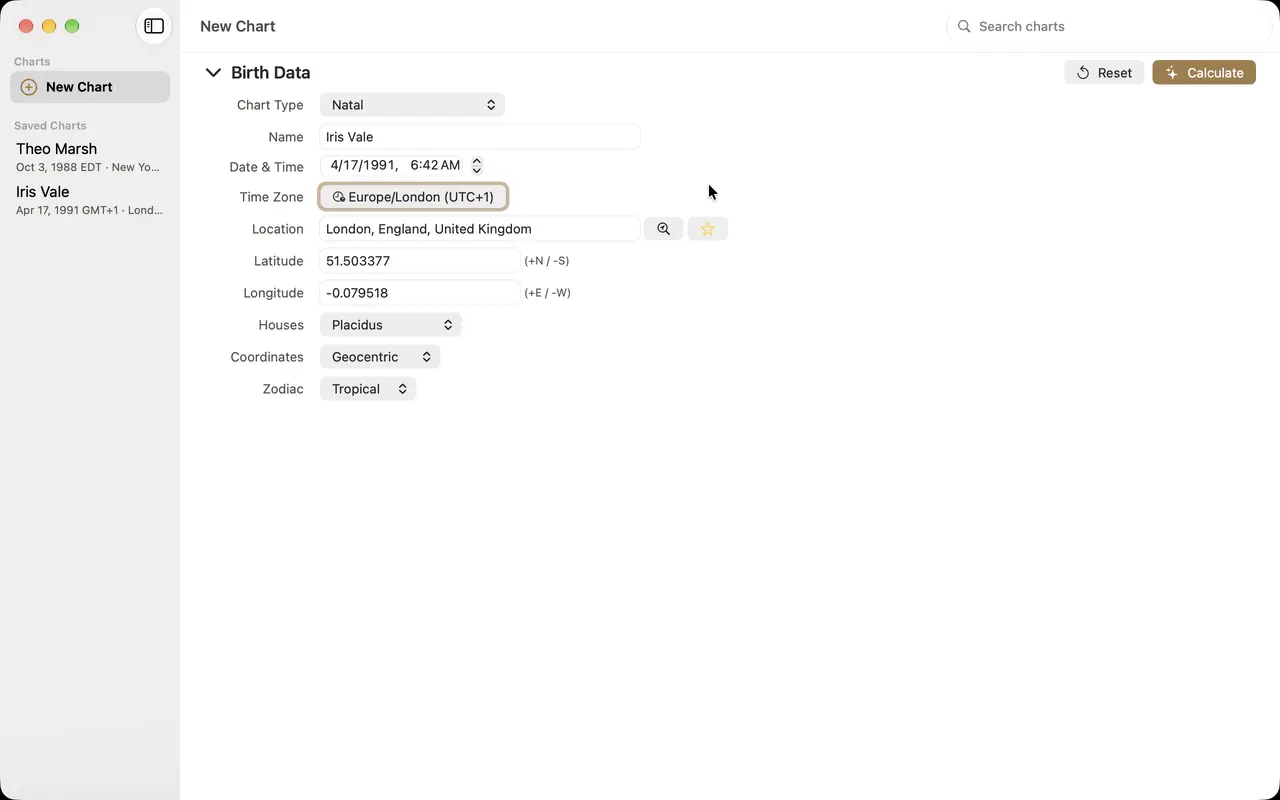
Task: Open the Coordinates Geocentric dropdown
Action: click(x=380, y=357)
